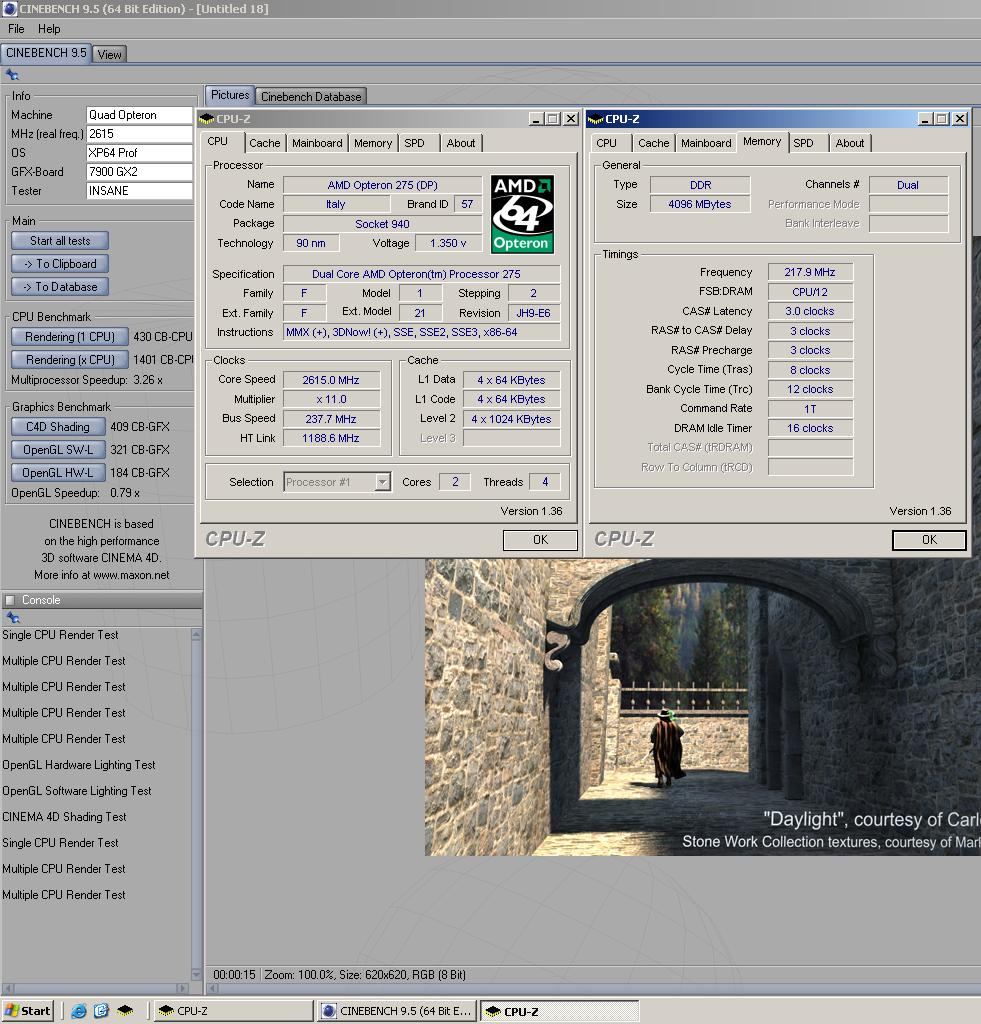The width and height of the screenshot is (981, 1024).
Task: Start the C4D Shading test
Action: pyautogui.click(x=58, y=427)
